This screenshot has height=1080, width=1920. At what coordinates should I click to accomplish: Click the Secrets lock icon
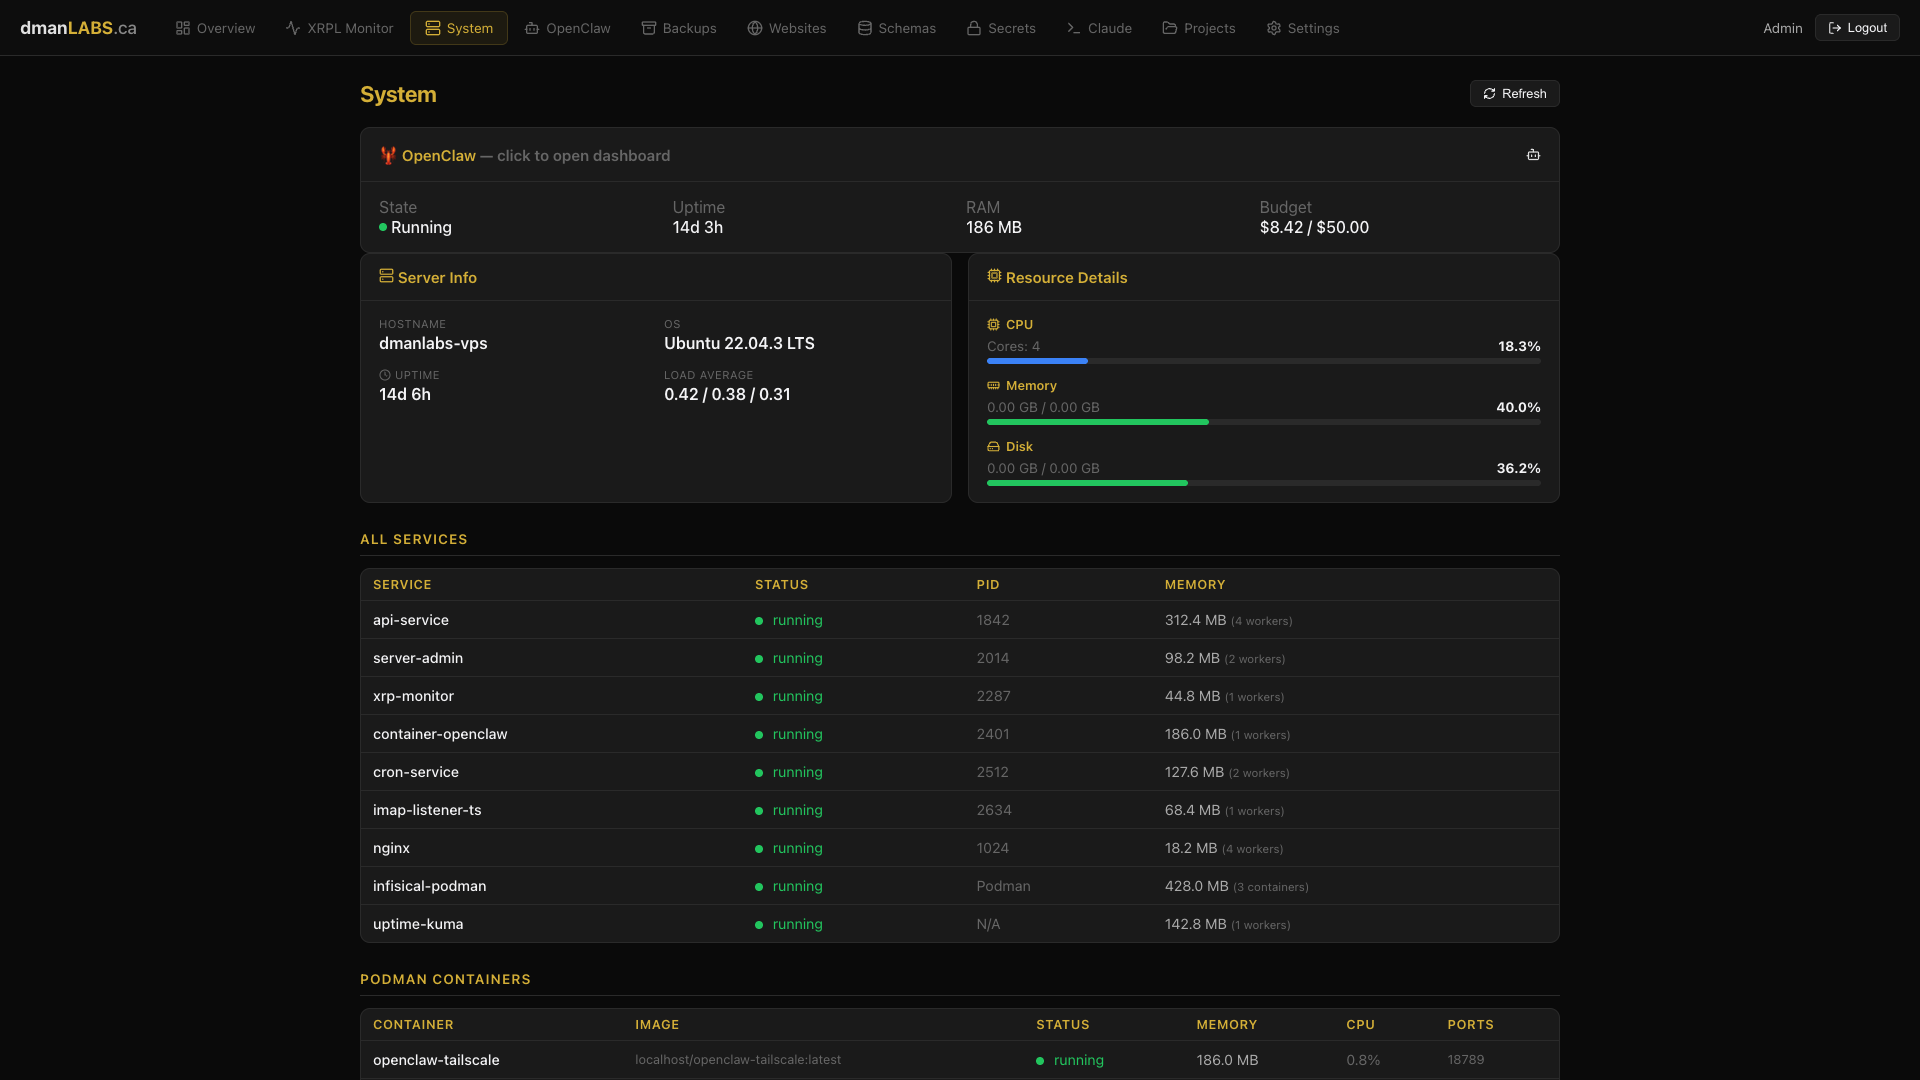click(974, 28)
